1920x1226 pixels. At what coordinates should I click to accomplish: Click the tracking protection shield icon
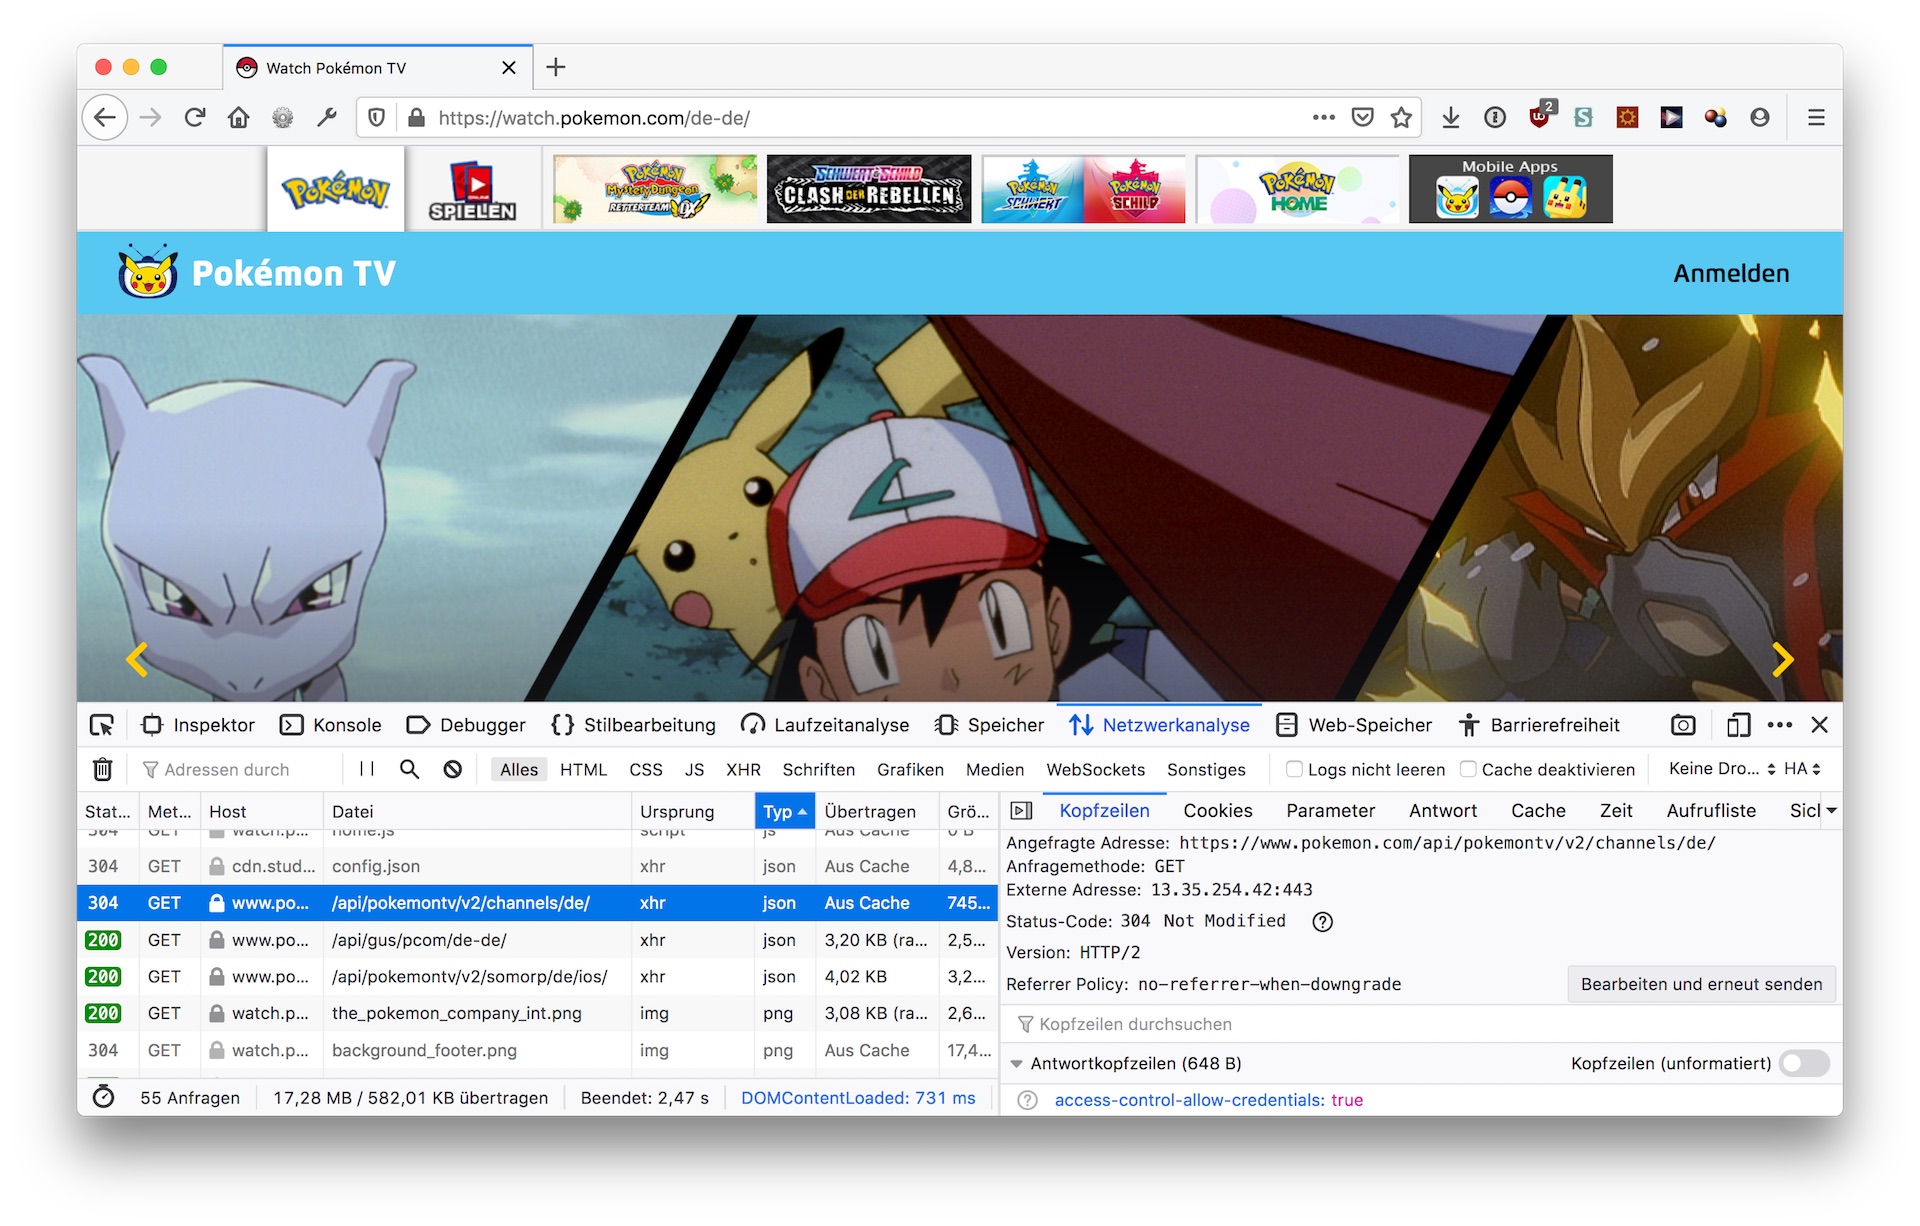click(377, 118)
